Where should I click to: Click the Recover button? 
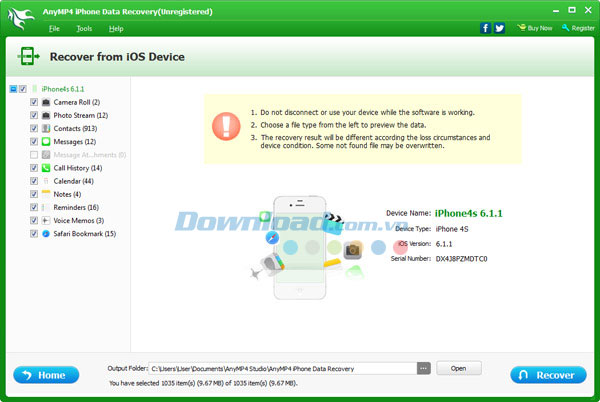pyautogui.click(x=547, y=375)
